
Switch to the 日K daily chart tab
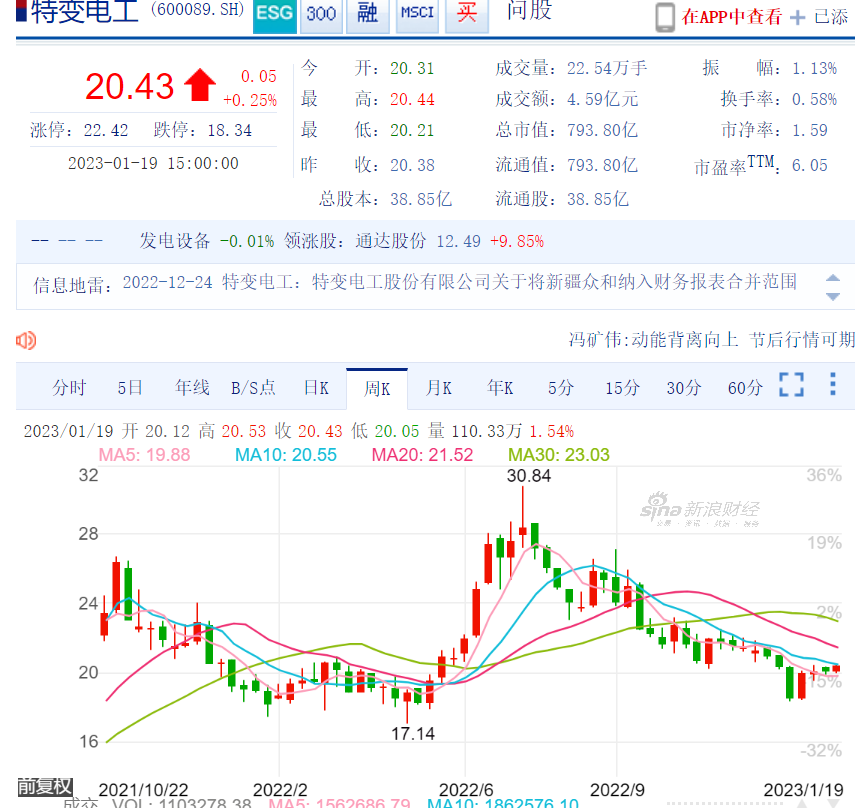click(316, 388)
